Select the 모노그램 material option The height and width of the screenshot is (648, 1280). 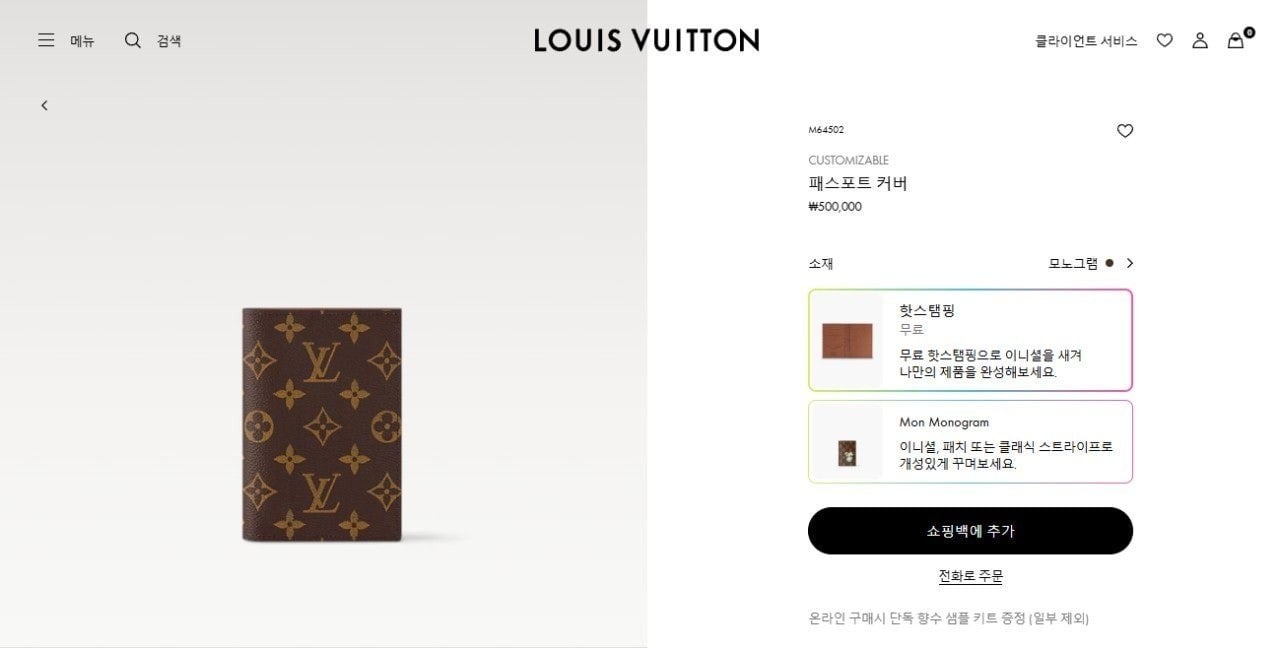point(1073,263)
